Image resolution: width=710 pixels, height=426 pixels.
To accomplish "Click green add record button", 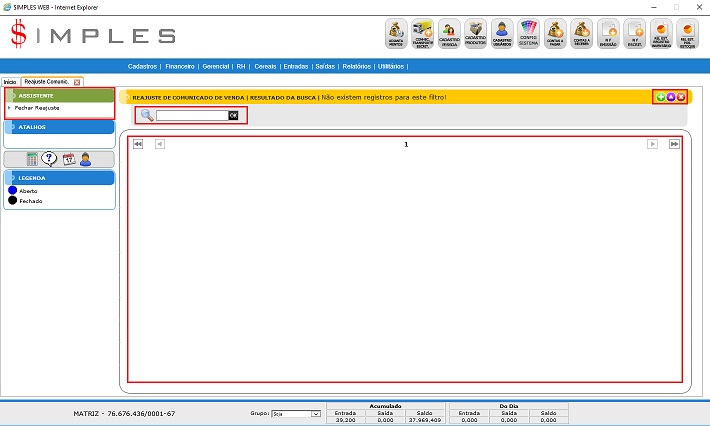I will (x=659, y=97).
